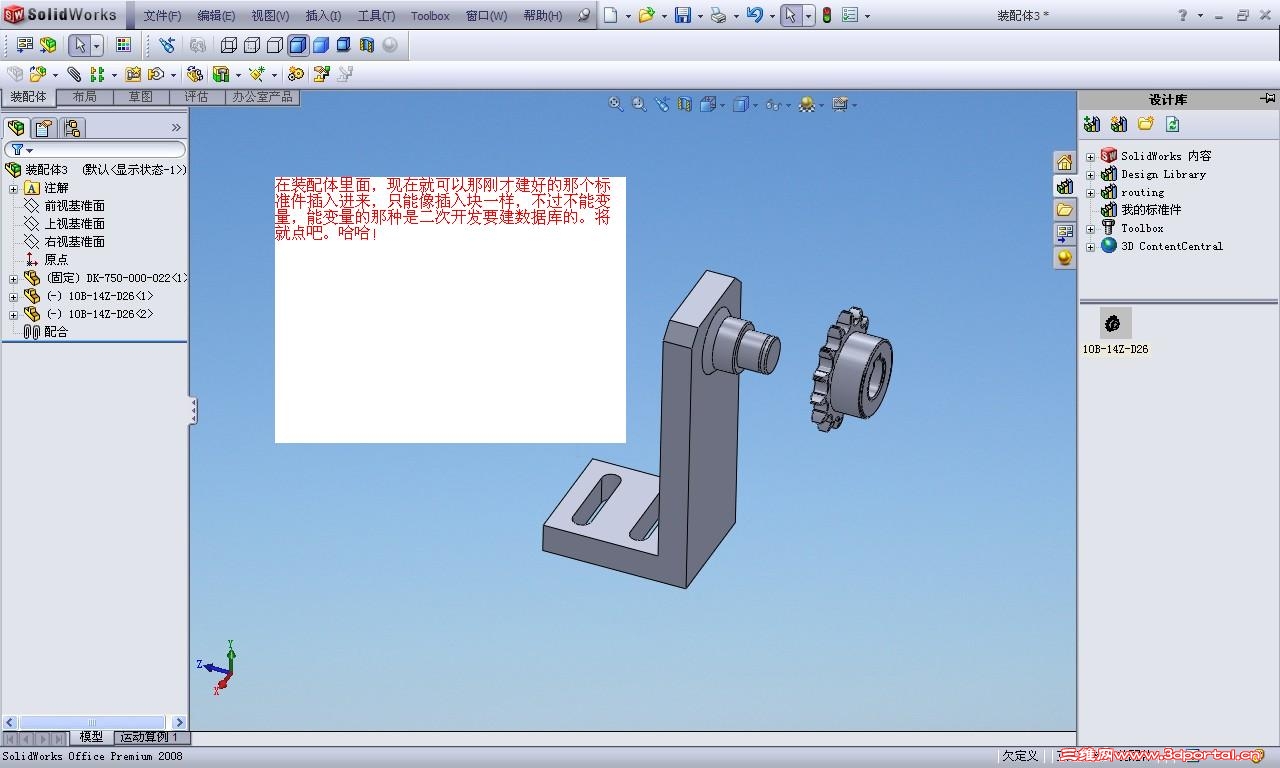
Task: Click the Previous View icon in viewport toolbar
Action: click(x=662, y=104)
